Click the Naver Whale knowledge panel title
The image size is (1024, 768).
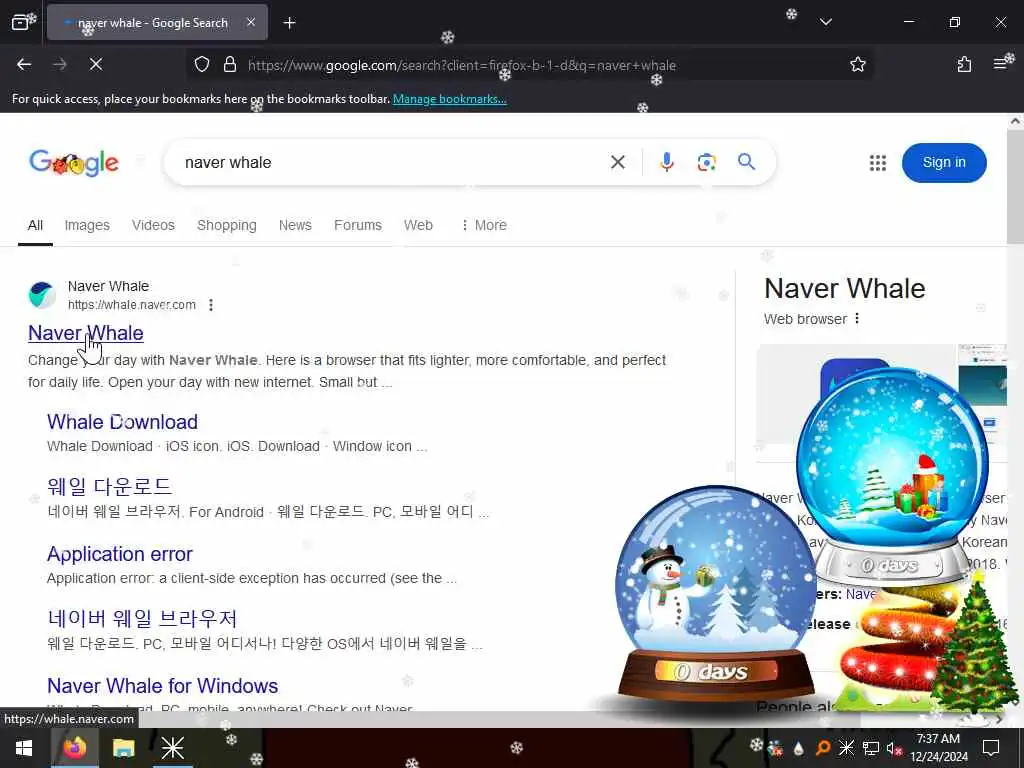844,289
